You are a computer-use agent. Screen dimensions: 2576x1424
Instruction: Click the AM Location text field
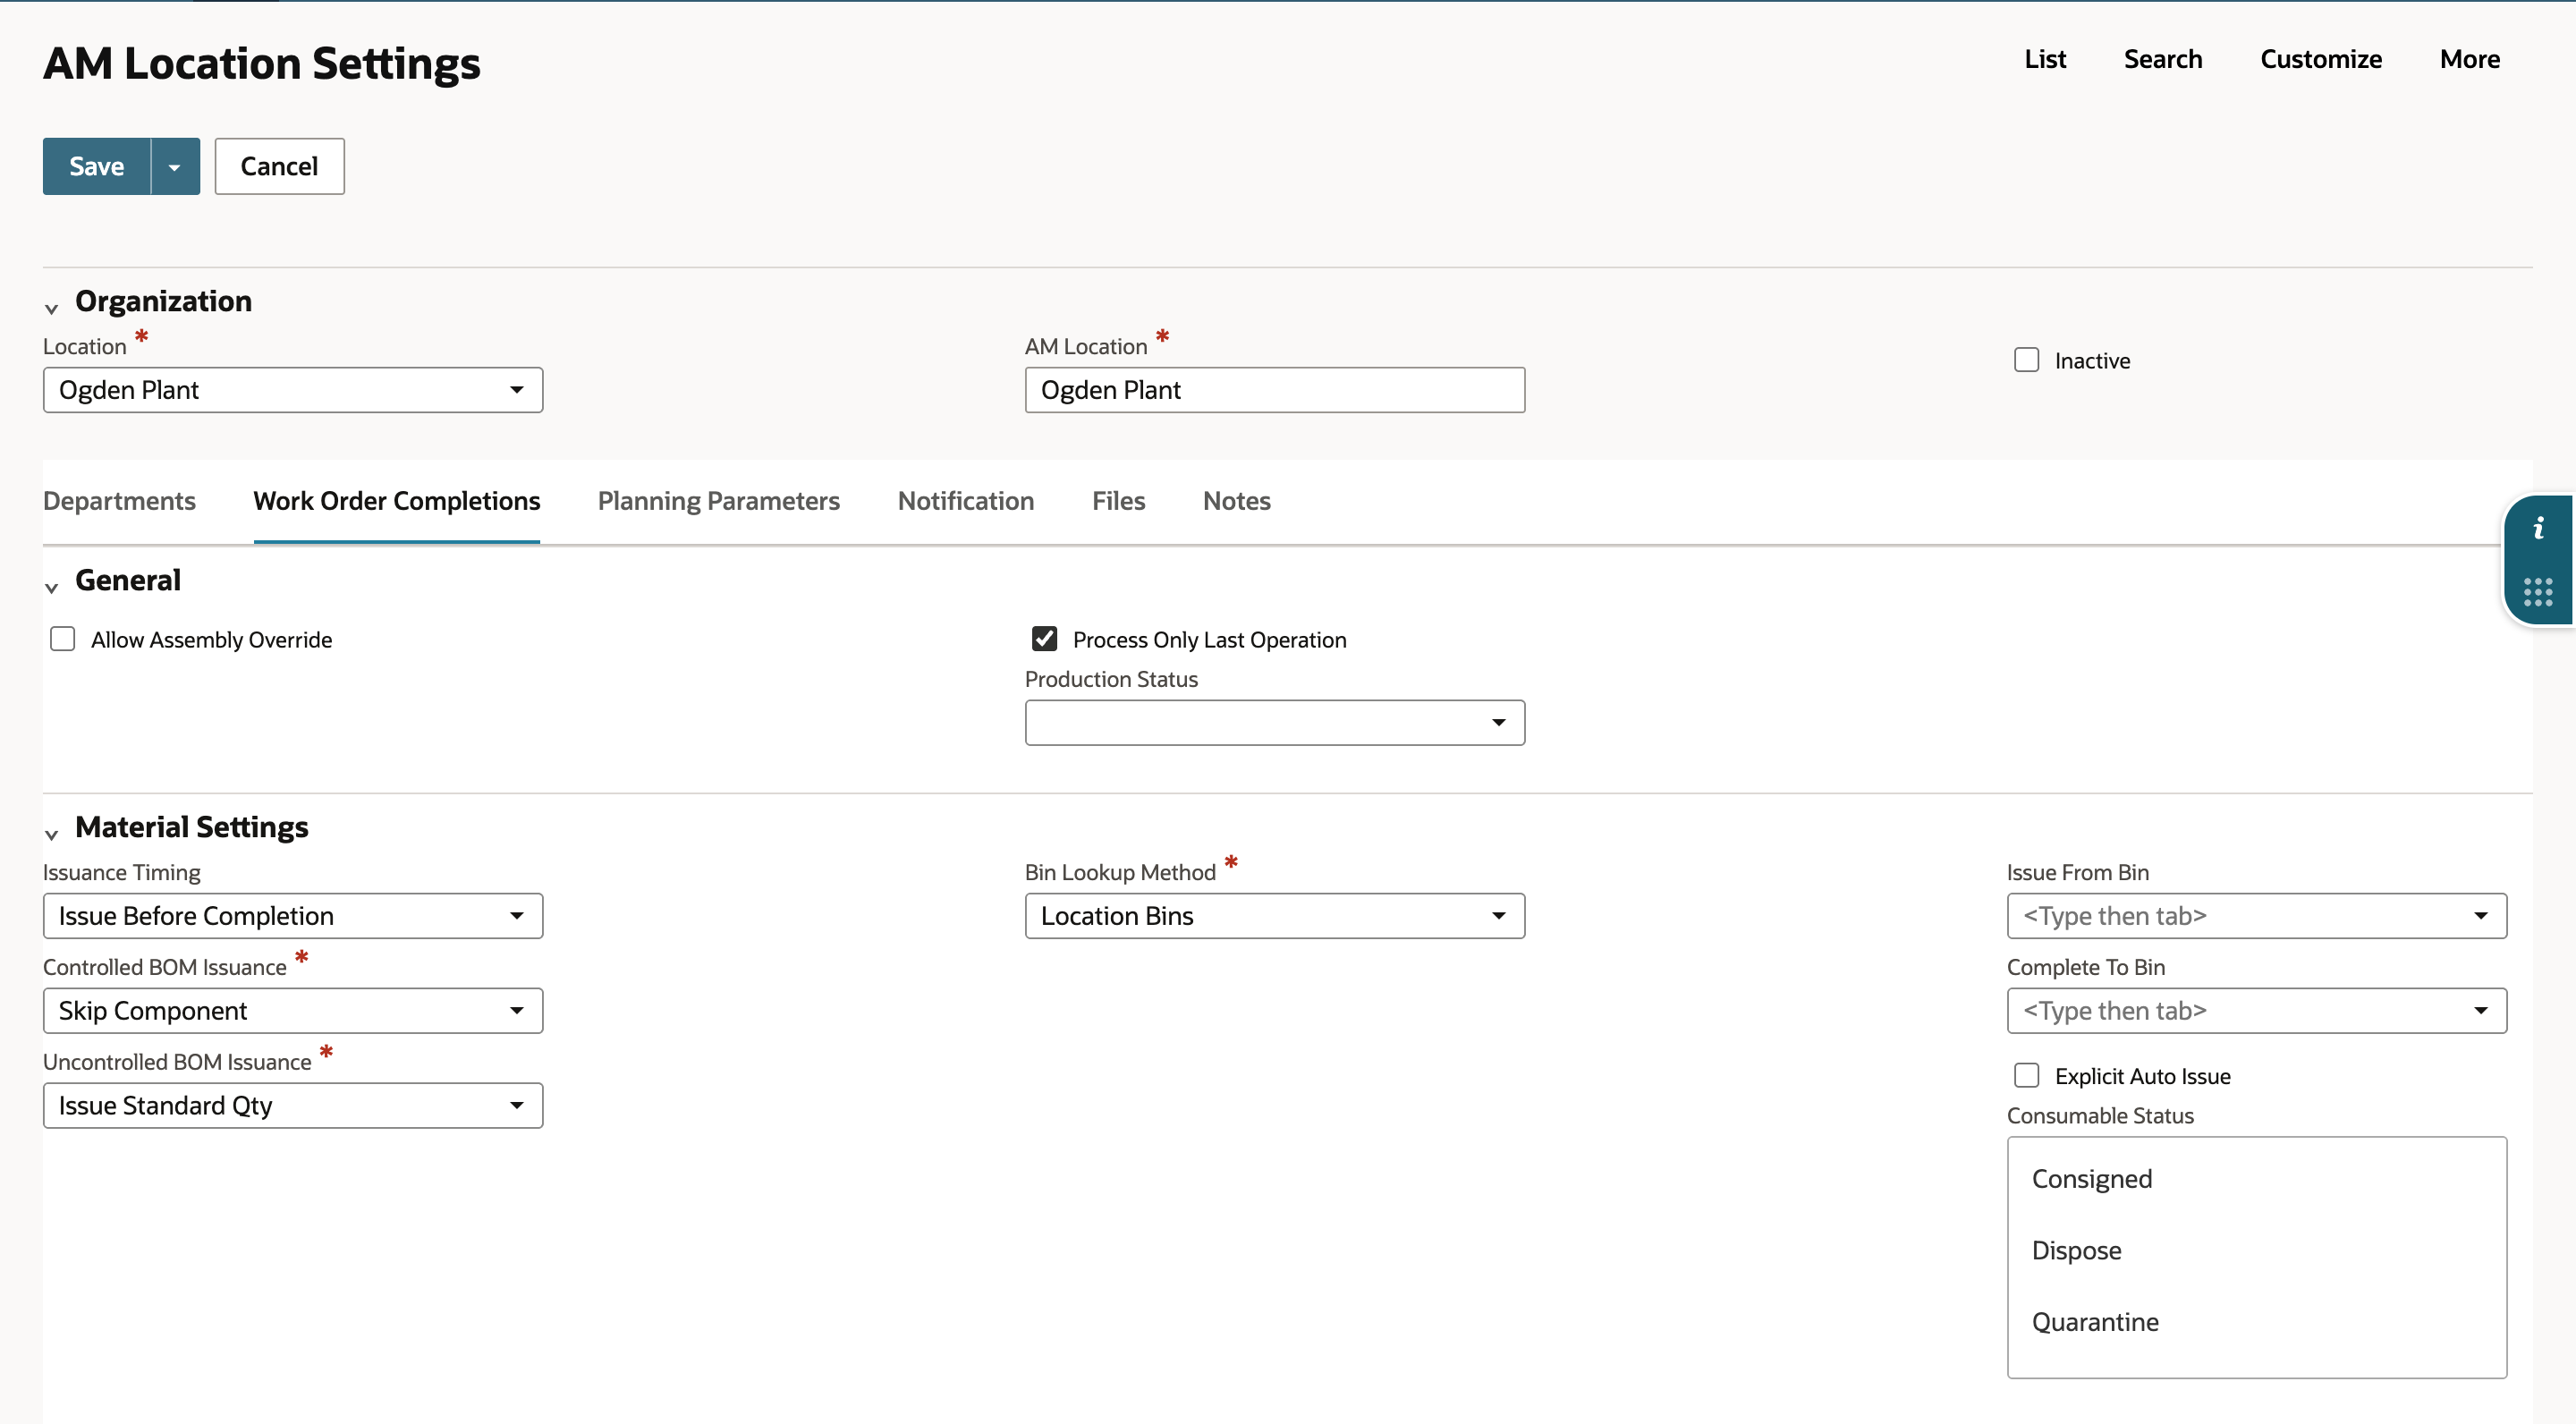[x=1275, y=390]
